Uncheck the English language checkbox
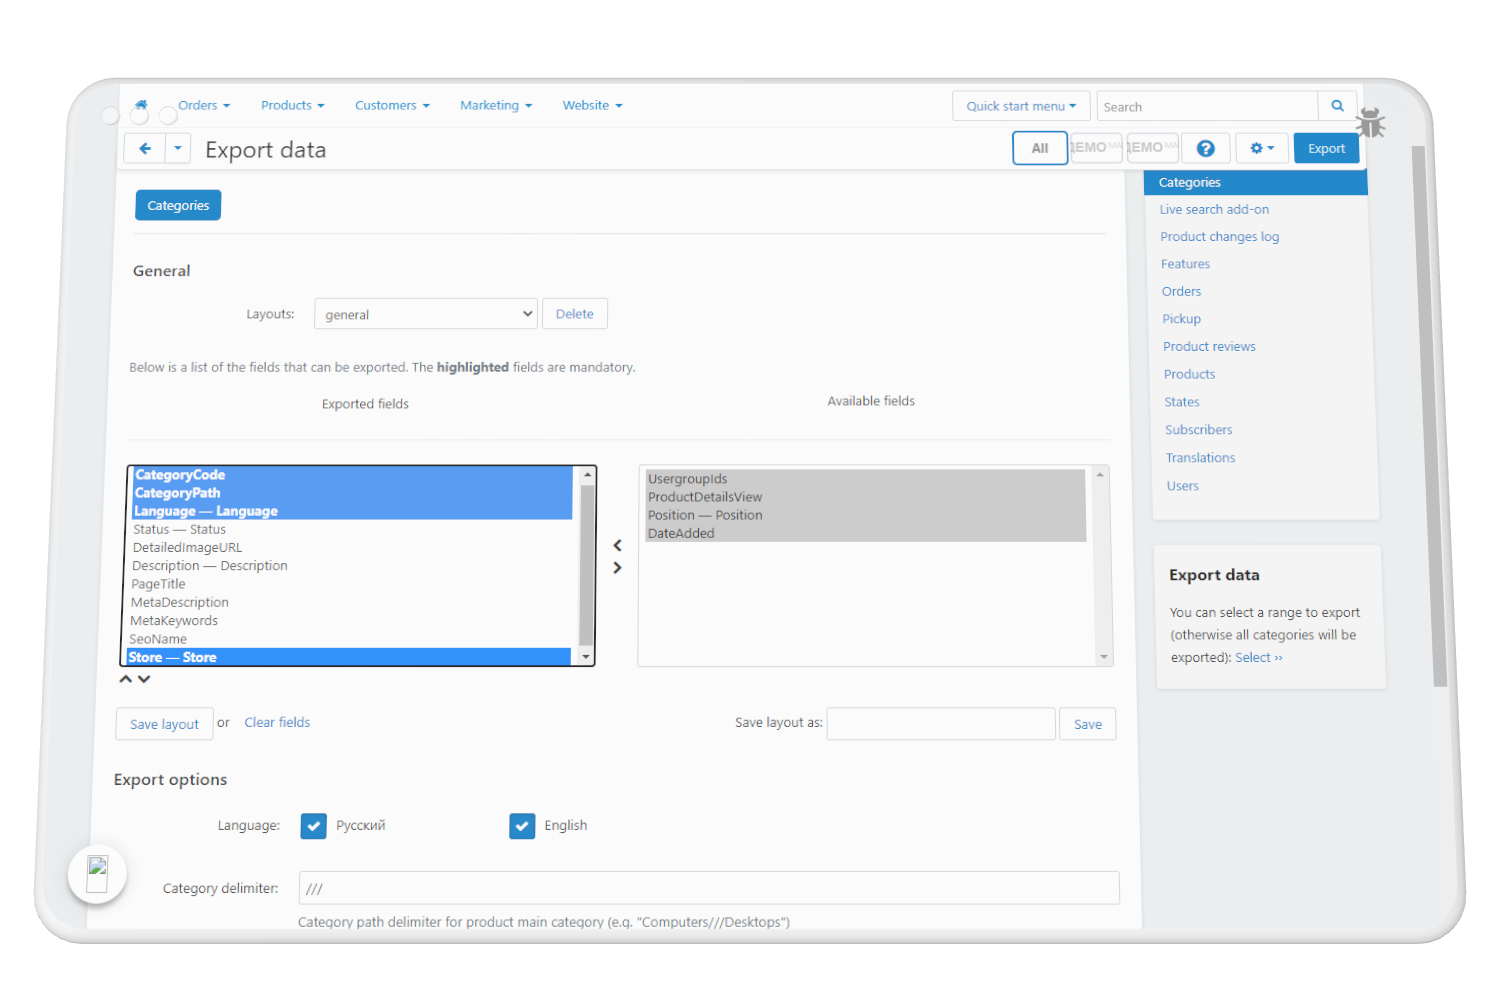 coord(522,826)
